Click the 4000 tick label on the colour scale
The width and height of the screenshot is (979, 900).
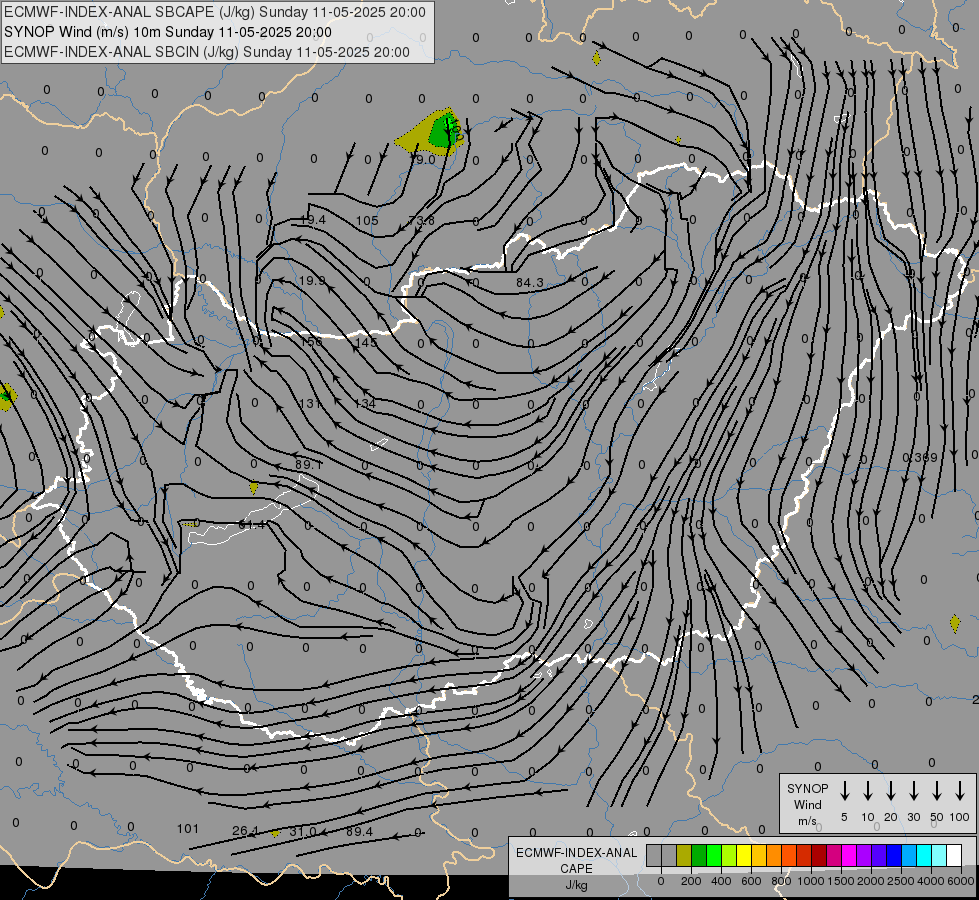pos(931,881)
